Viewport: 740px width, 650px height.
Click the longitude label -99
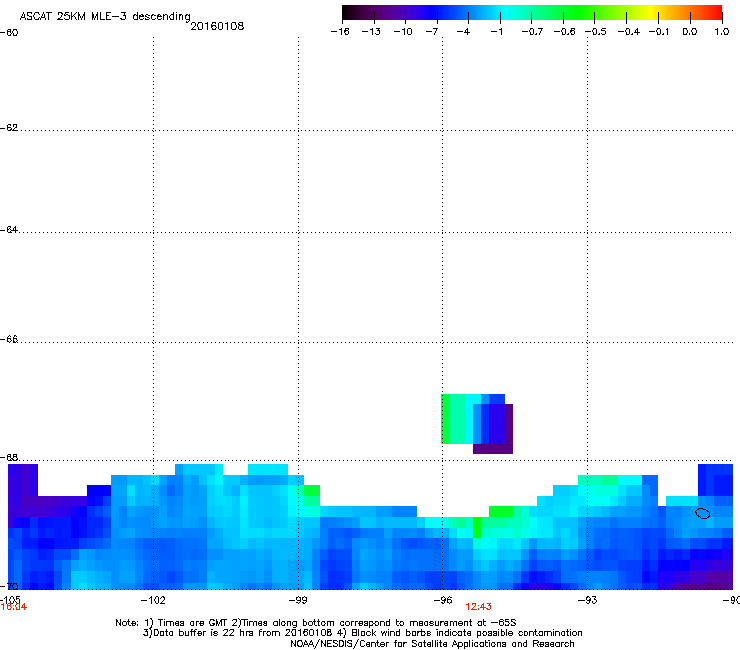298,600
